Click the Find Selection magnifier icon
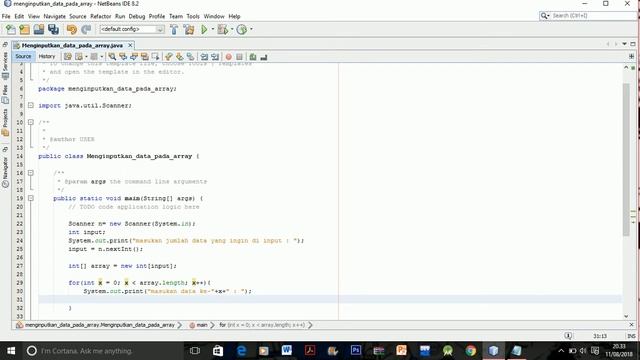Viewport: 640px width, 360px height. [112, 57]
